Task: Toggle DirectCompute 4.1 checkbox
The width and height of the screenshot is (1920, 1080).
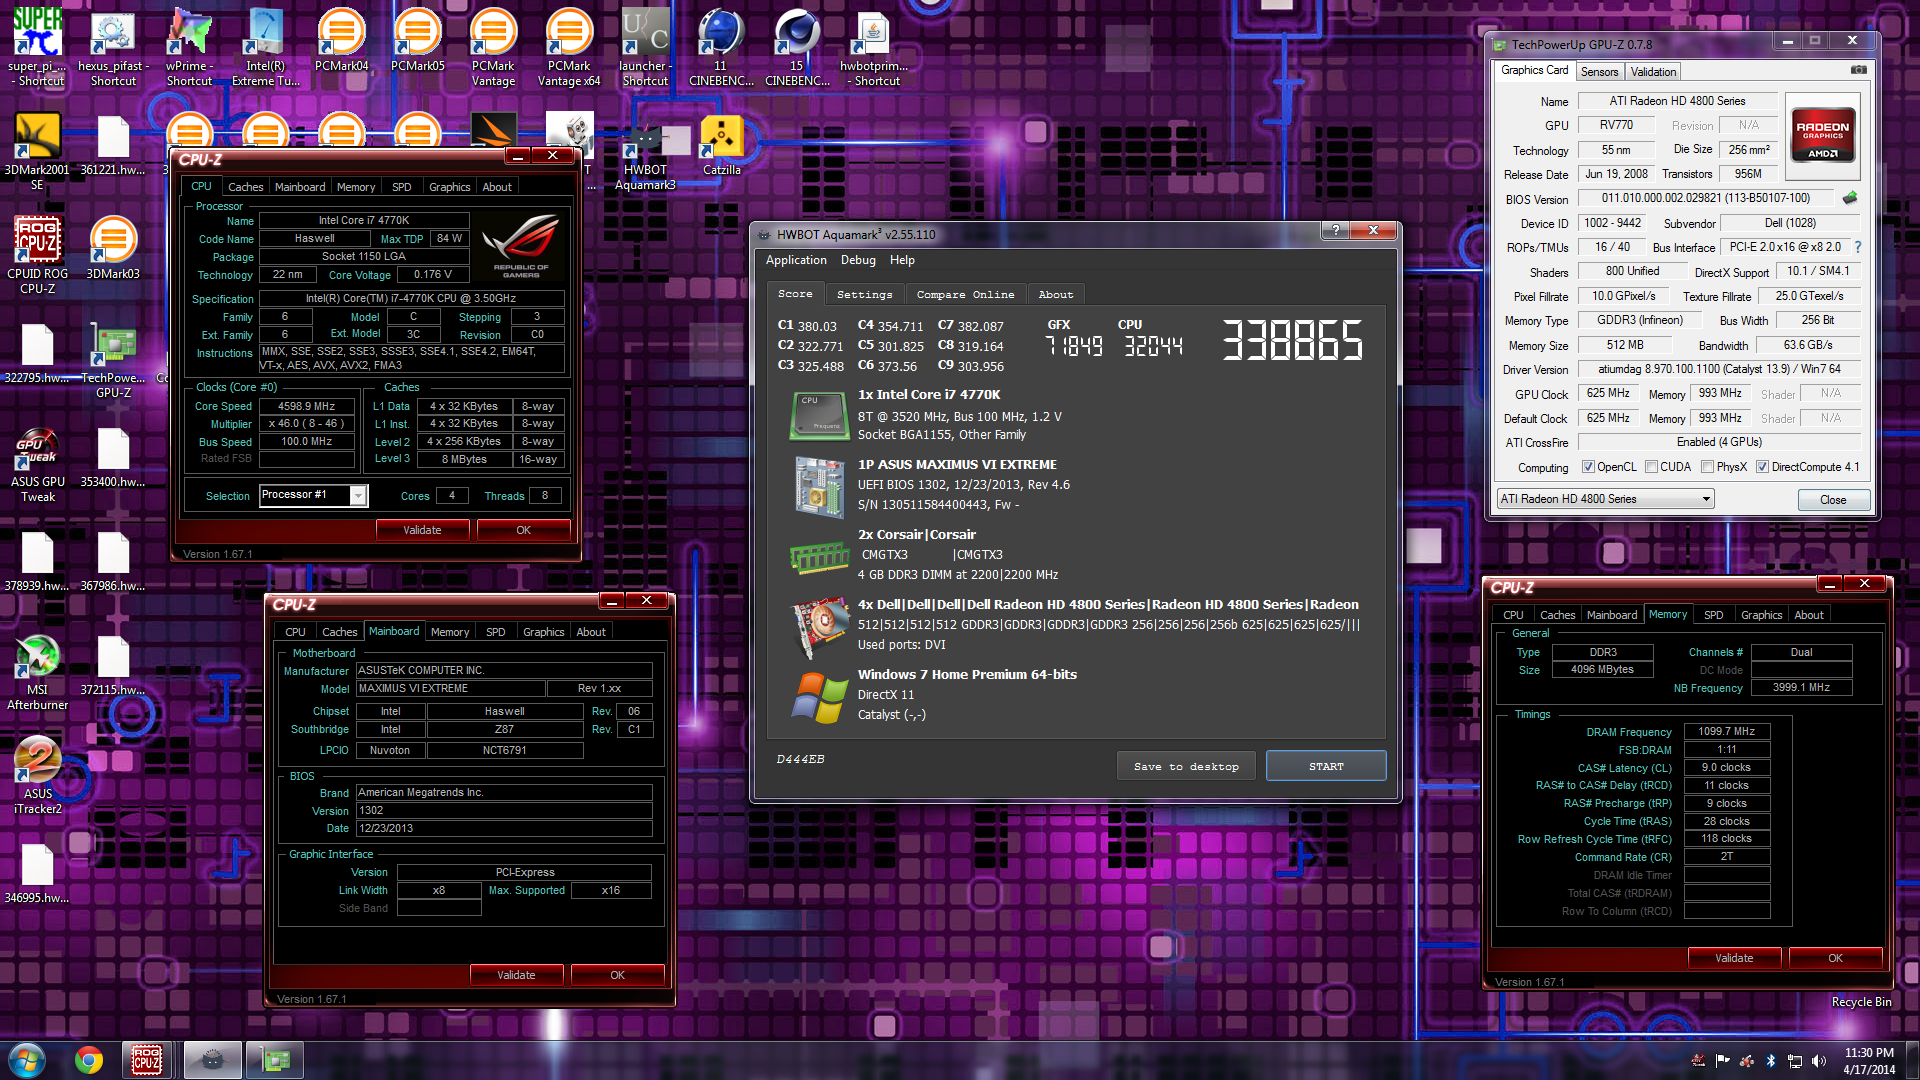Action: coord(1763,467)
